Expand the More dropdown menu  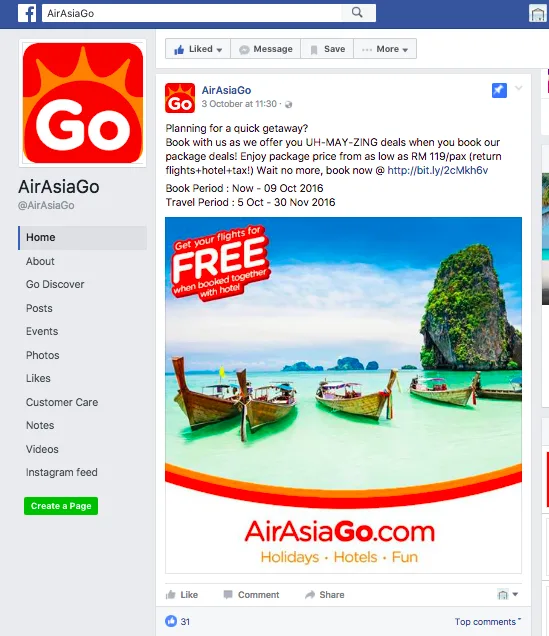[x=385, y=49]
